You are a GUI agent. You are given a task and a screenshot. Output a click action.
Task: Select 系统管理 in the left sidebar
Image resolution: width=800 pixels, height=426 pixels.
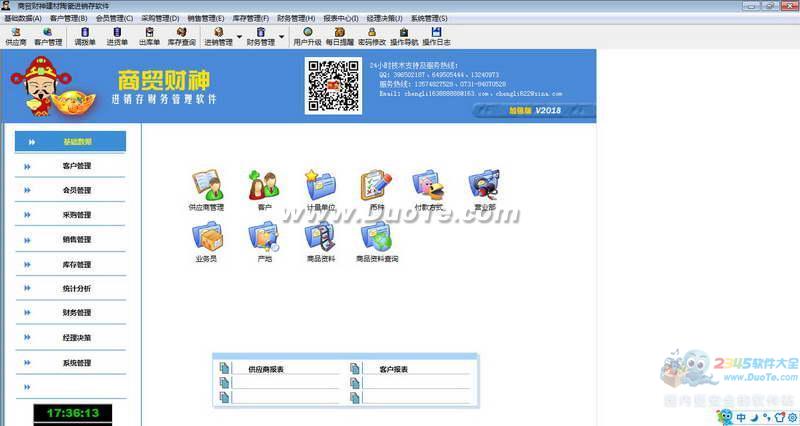tap(70, 363)
